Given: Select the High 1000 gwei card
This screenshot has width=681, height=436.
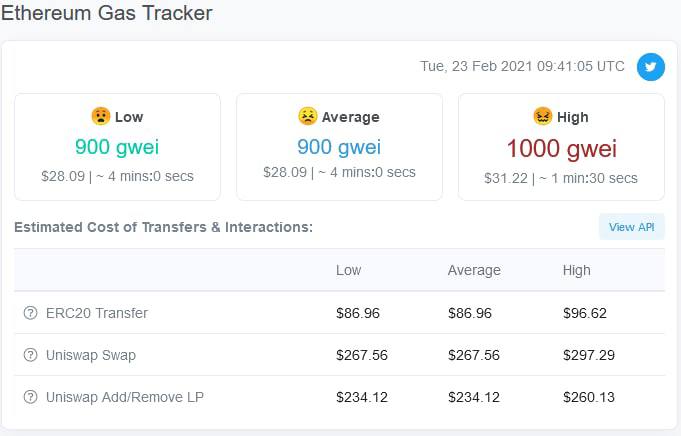Looking at the screenshot, I should point(561,147).
